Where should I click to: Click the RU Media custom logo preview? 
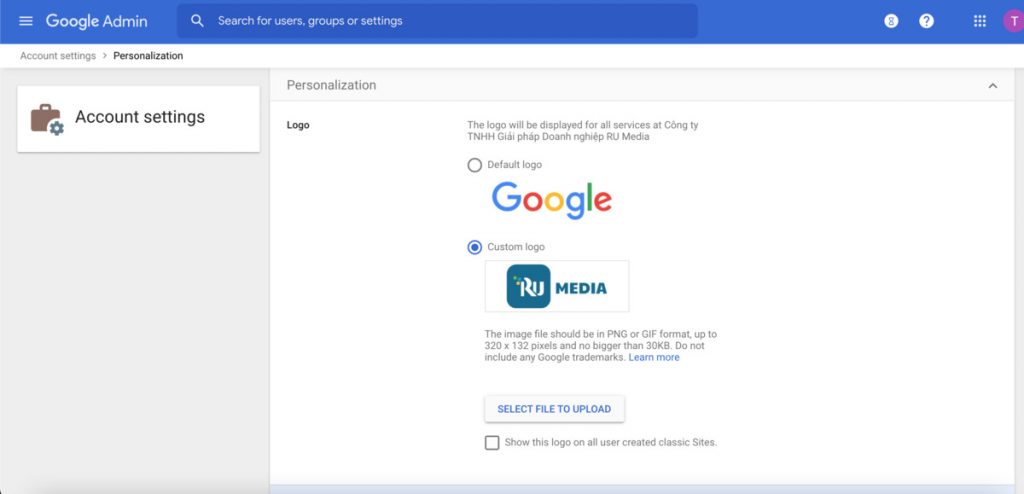click(x=557, y=286)
